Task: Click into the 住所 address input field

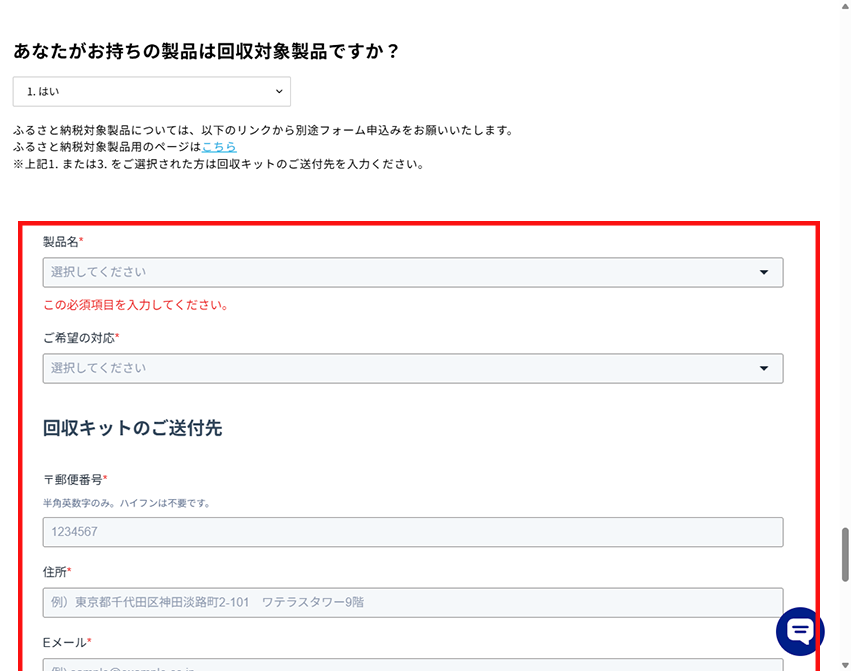Action: click(x=412, y=602)
